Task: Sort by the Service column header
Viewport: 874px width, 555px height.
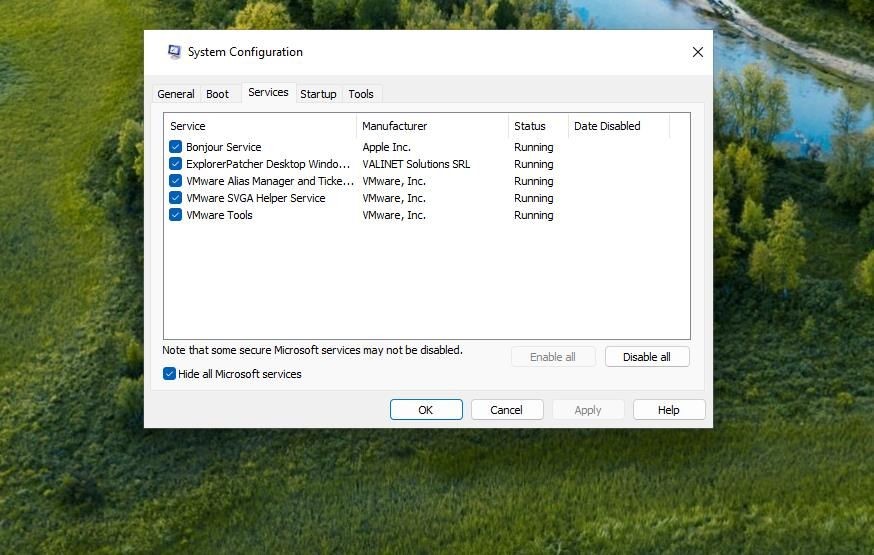Action: (x=260, y=126)
